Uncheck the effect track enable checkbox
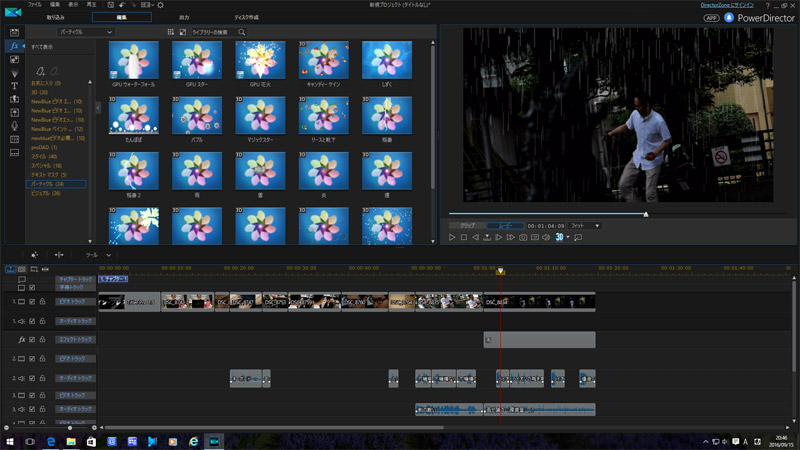The image size is (800, 450). point(32,339)
